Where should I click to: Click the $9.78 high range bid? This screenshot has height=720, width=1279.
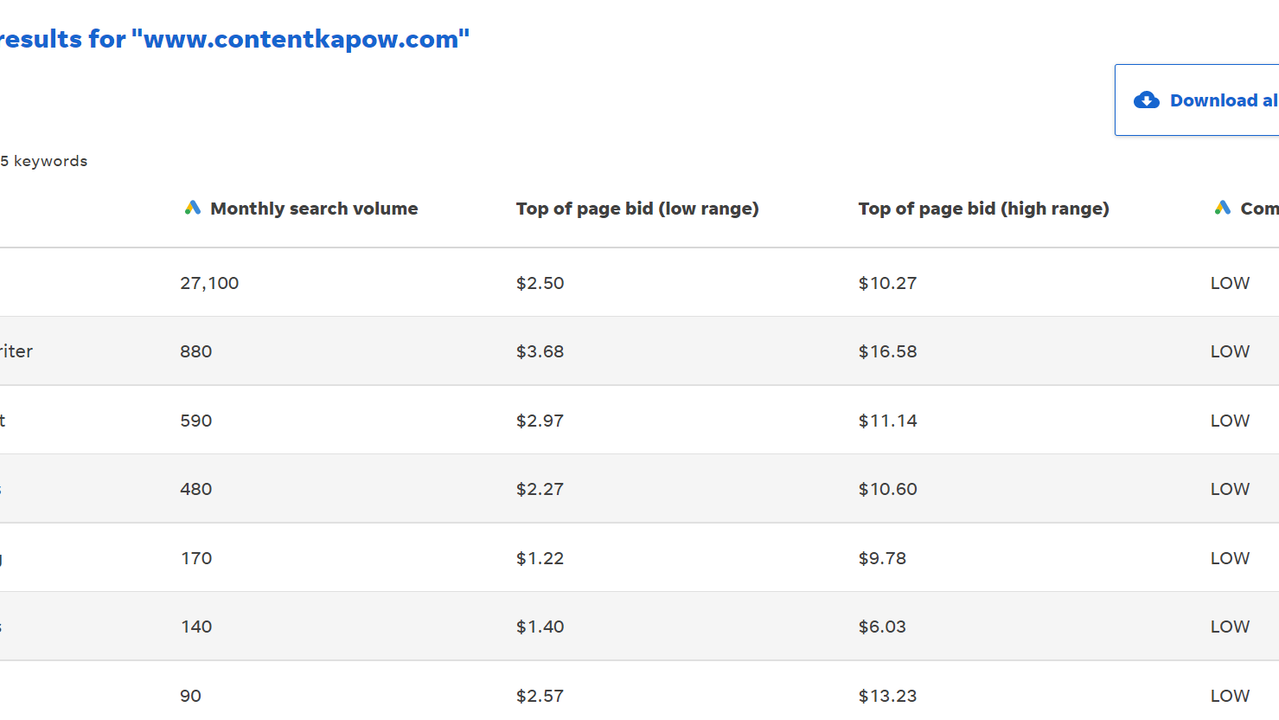click(x=882, y=558)
